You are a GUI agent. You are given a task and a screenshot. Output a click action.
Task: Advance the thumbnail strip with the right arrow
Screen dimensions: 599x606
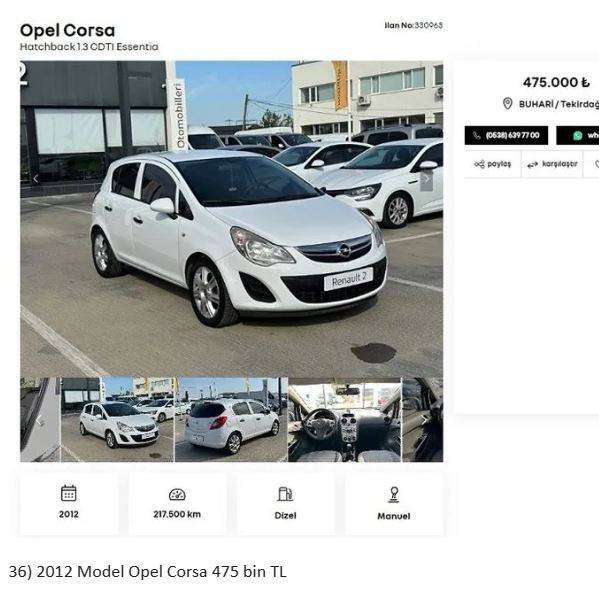(x=424, y=420)
